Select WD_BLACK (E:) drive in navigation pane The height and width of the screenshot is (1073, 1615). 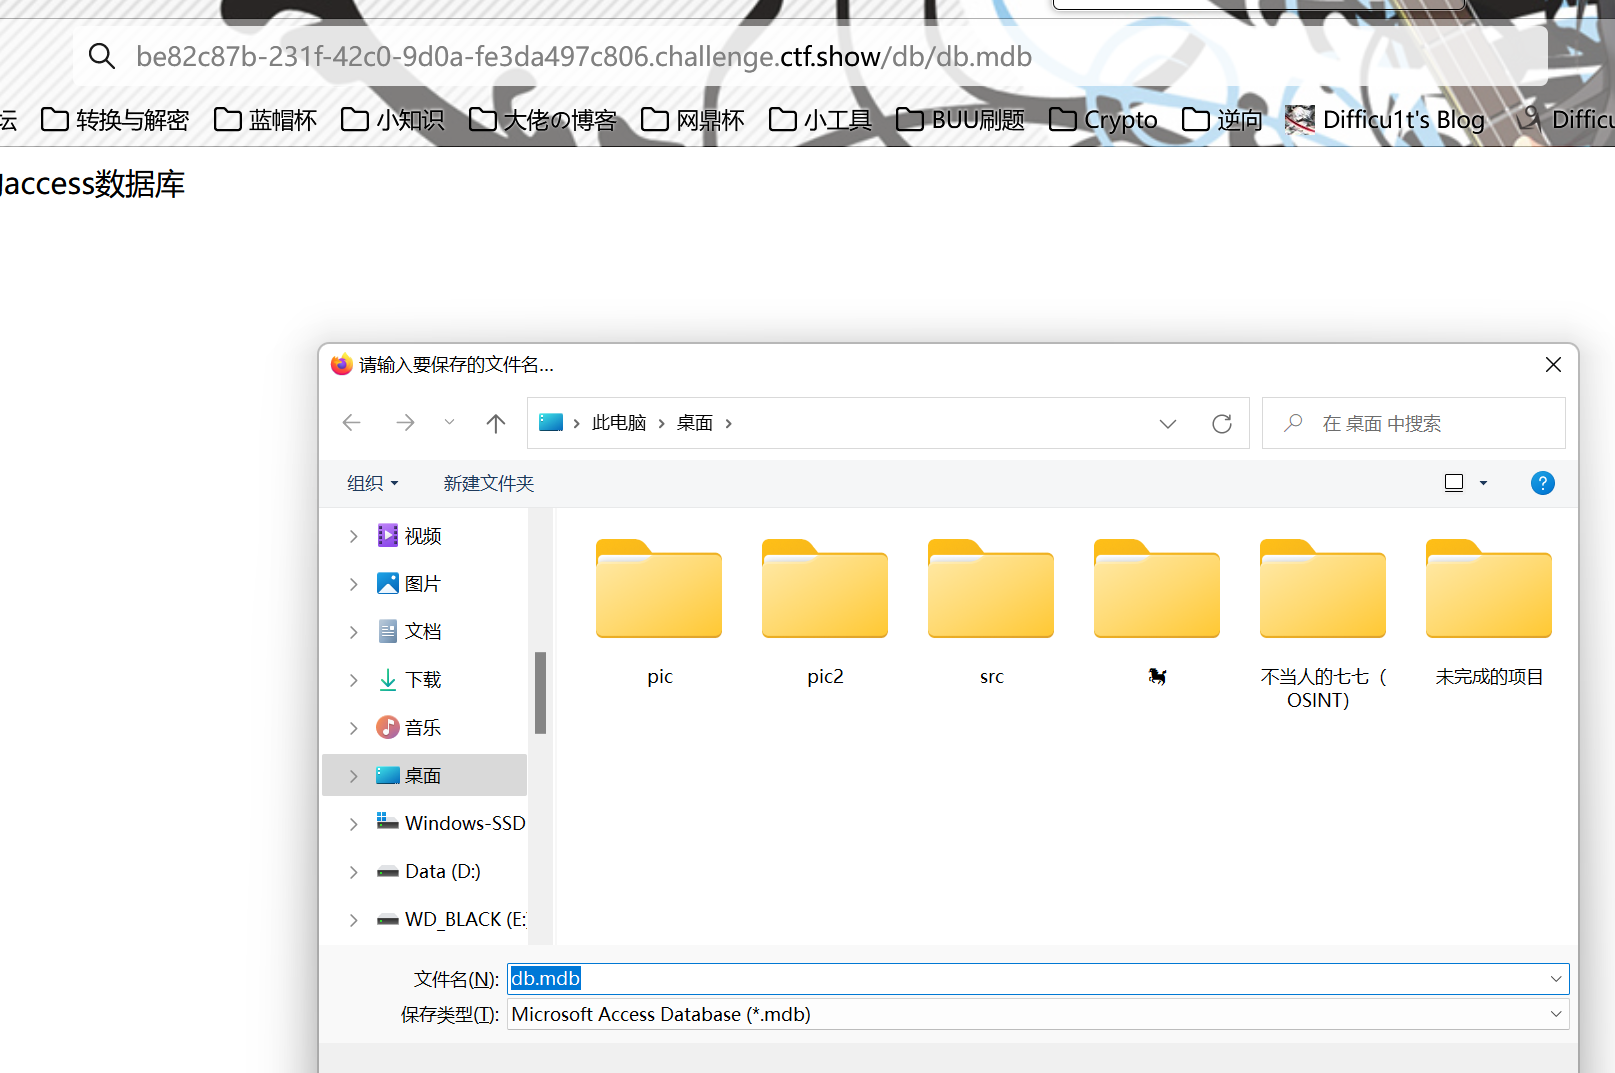[451, 920]
